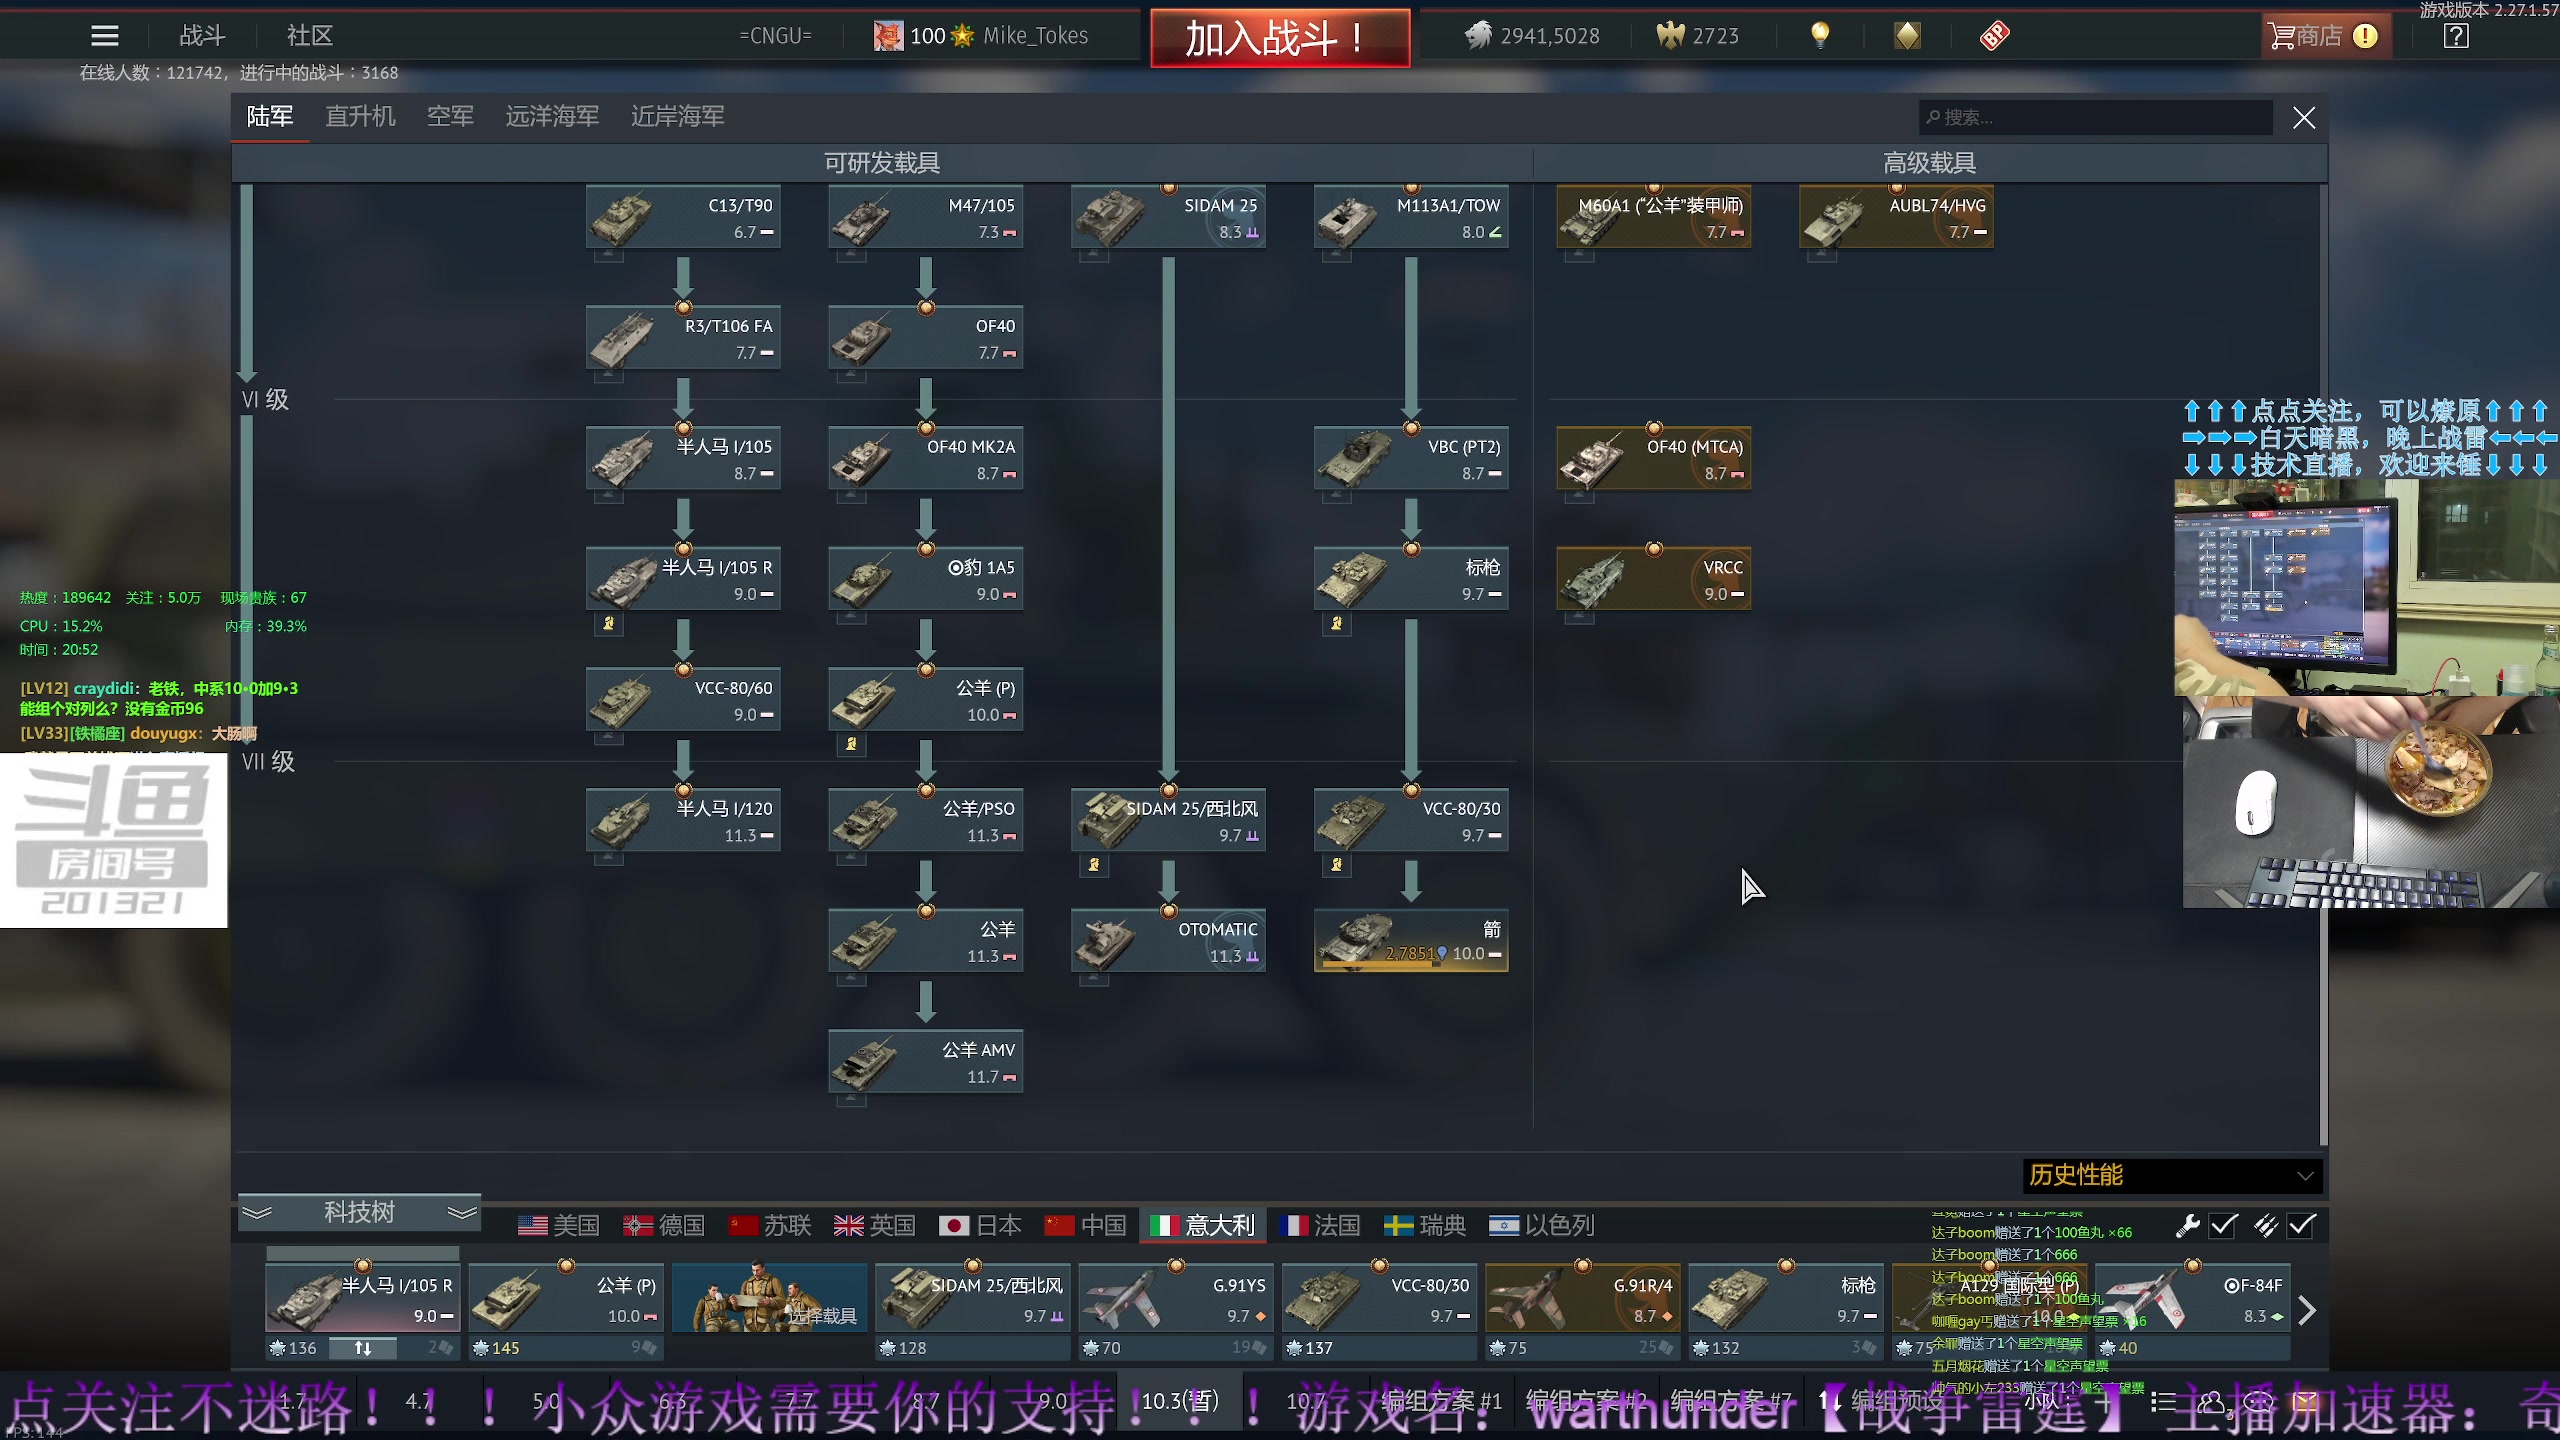
Task: Select the 法国 nation tab
Action: click(x=1320, y=1226)
